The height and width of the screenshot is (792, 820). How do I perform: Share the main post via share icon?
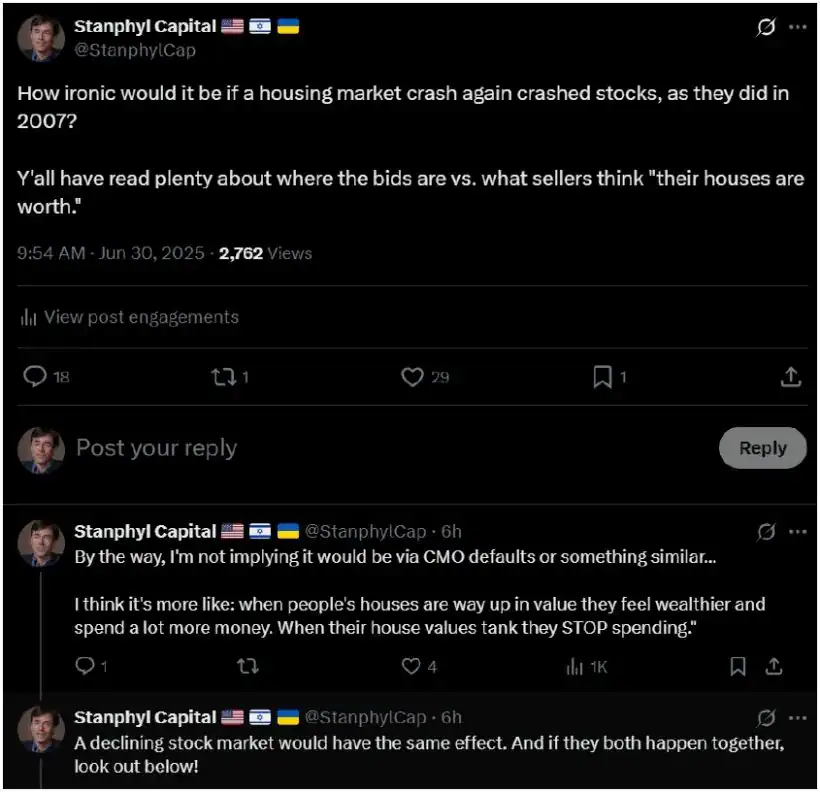790,377
